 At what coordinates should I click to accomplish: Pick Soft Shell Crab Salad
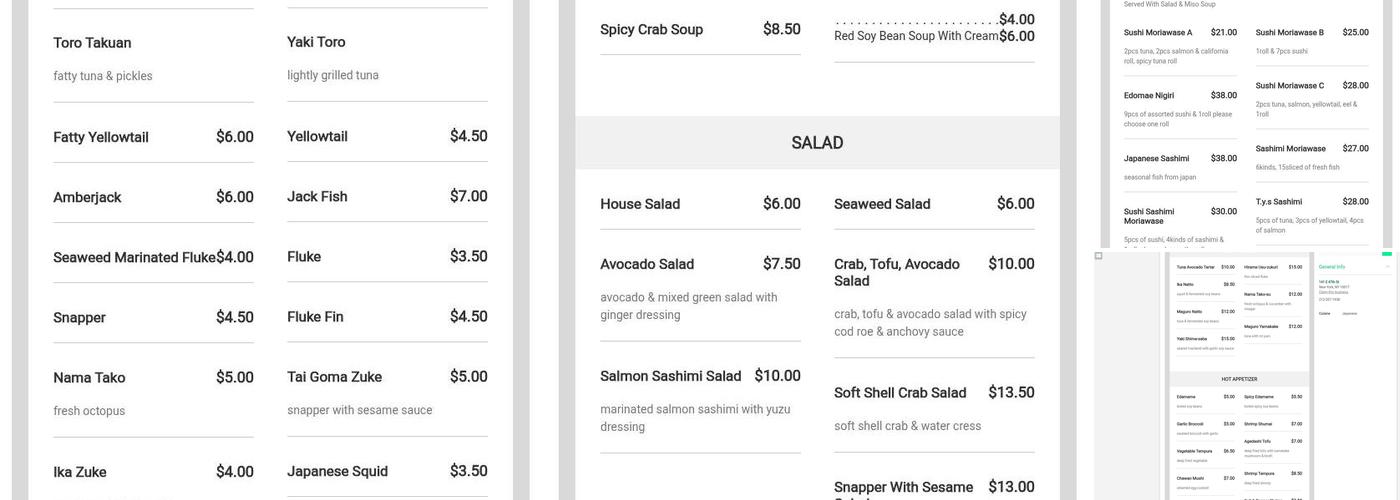pos(900,393)
